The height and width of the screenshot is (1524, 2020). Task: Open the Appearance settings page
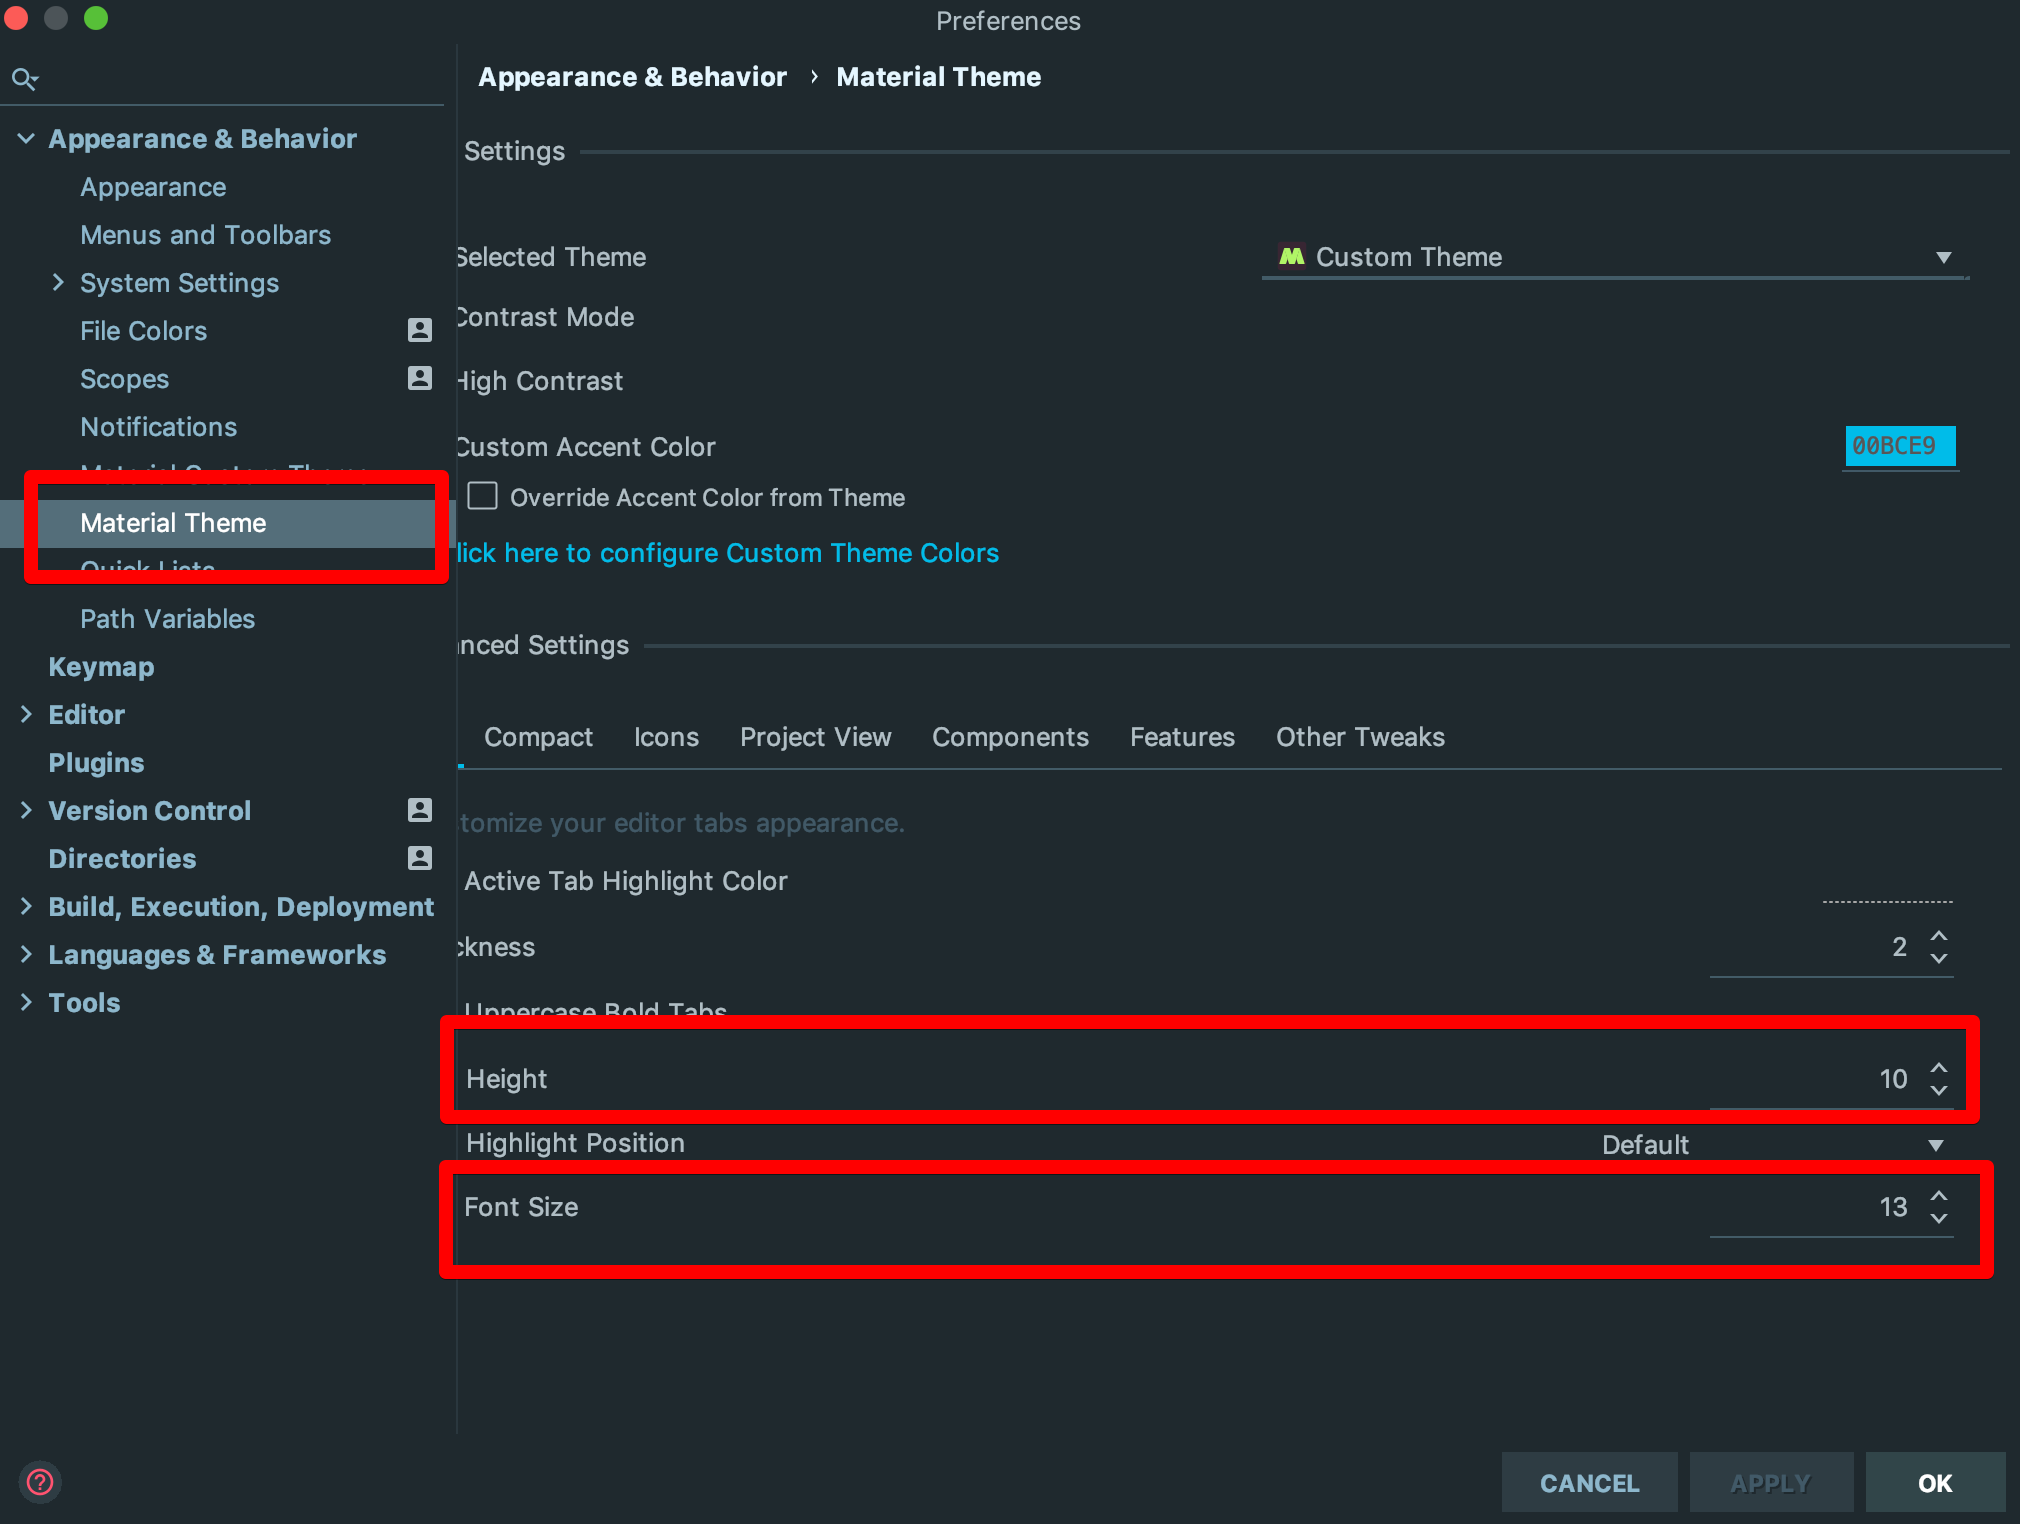(x=153, y=187)
